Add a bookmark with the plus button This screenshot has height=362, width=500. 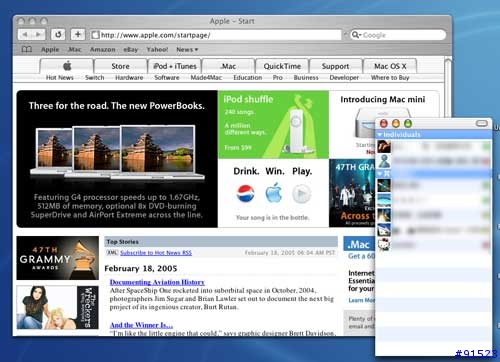78,34
